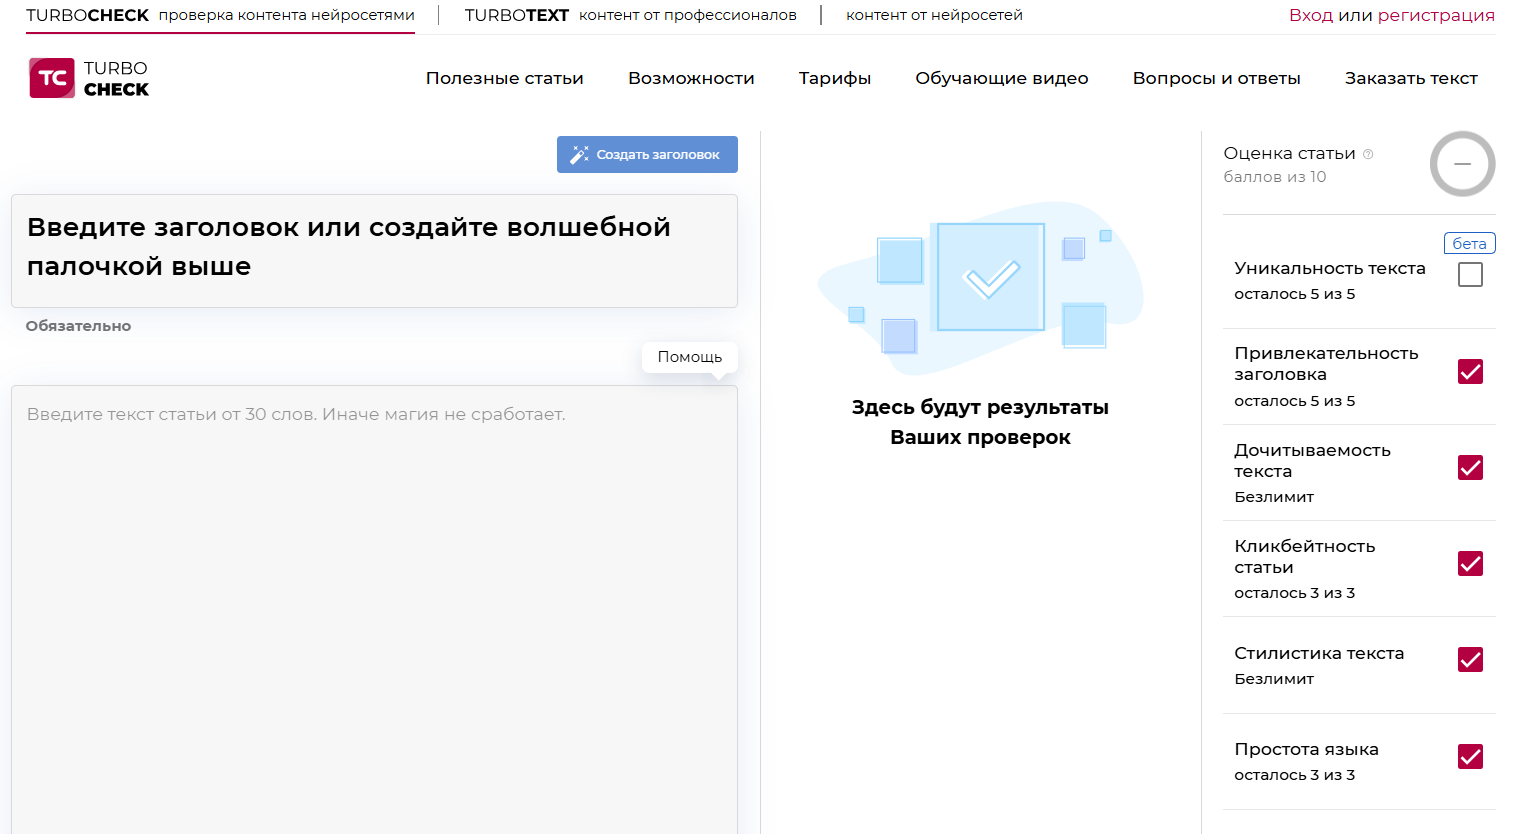The image size is (1530, 834).
Task: Switch to the TURBOTEXT top tab
Action: click(x=630, y=16)
